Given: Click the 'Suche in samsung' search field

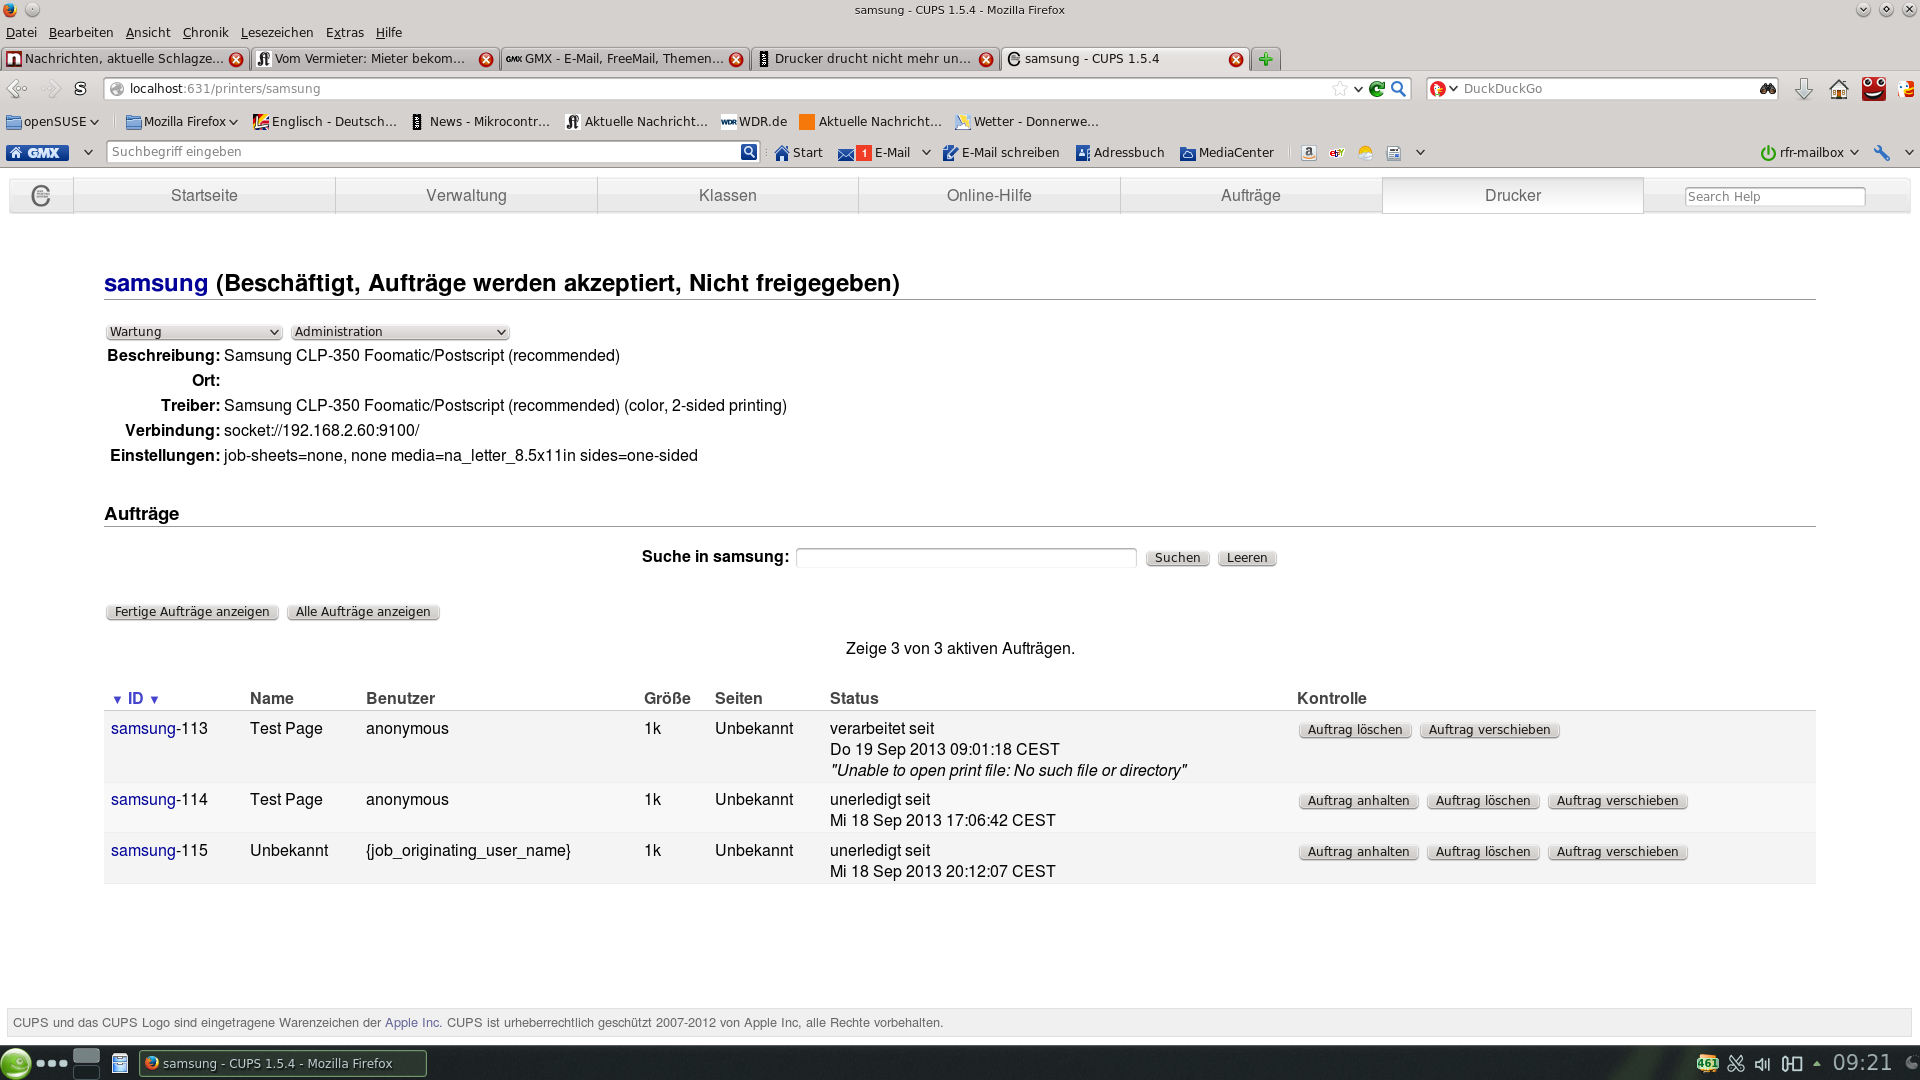Looking at the screenshot, I should coord(966,558).
